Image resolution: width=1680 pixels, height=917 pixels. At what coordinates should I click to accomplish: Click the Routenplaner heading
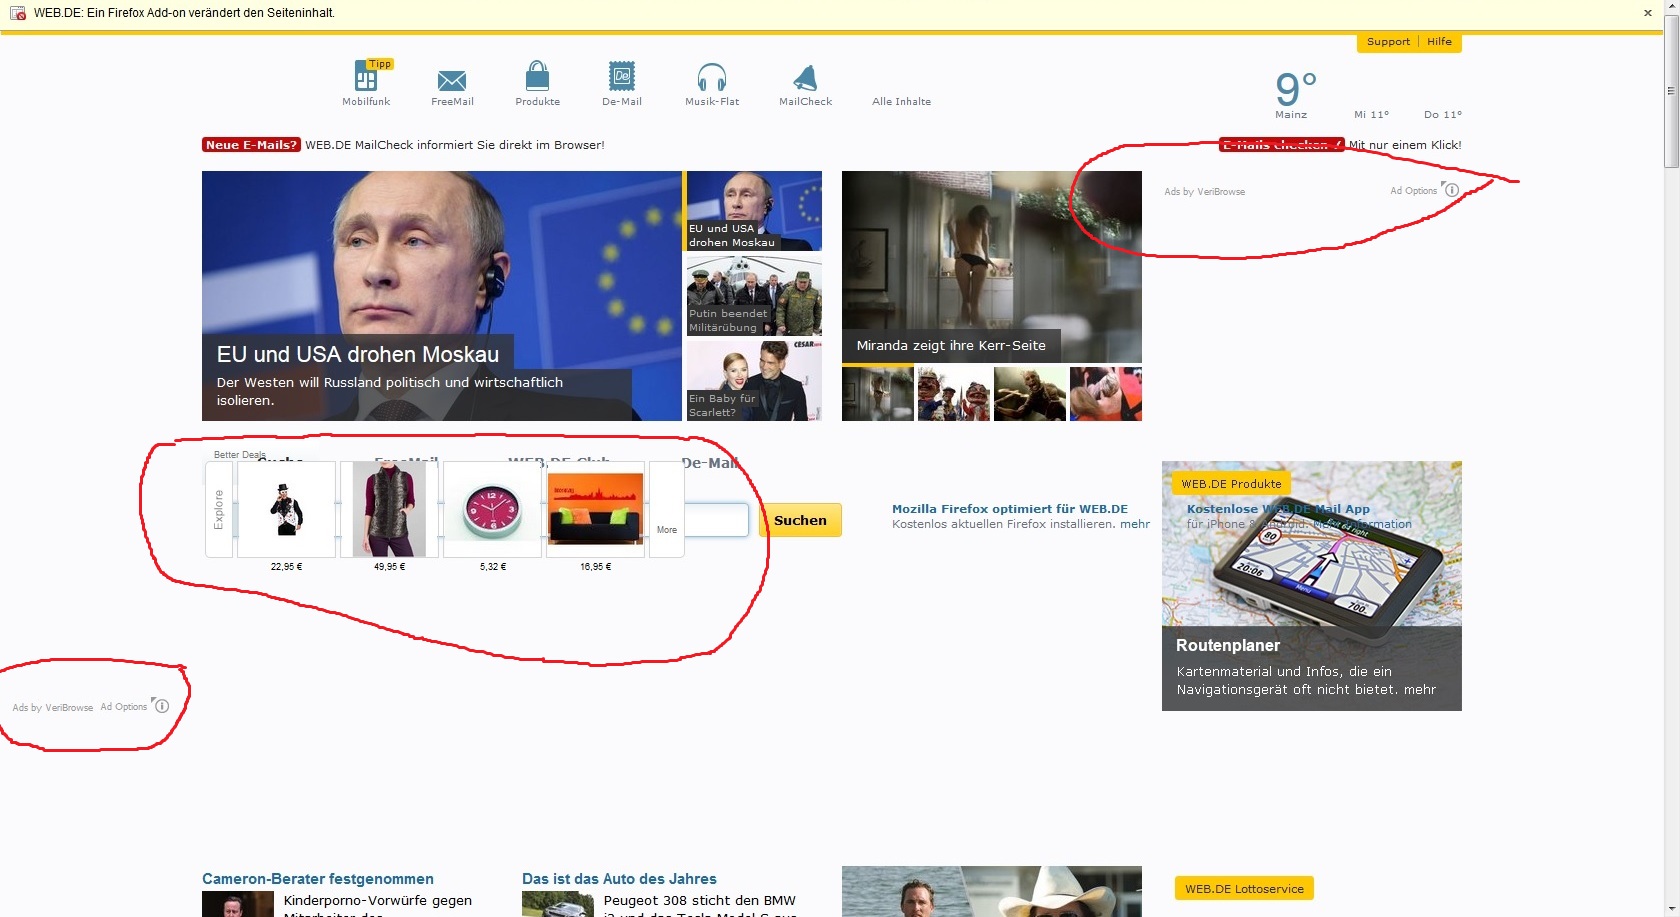coord(1228,646)
